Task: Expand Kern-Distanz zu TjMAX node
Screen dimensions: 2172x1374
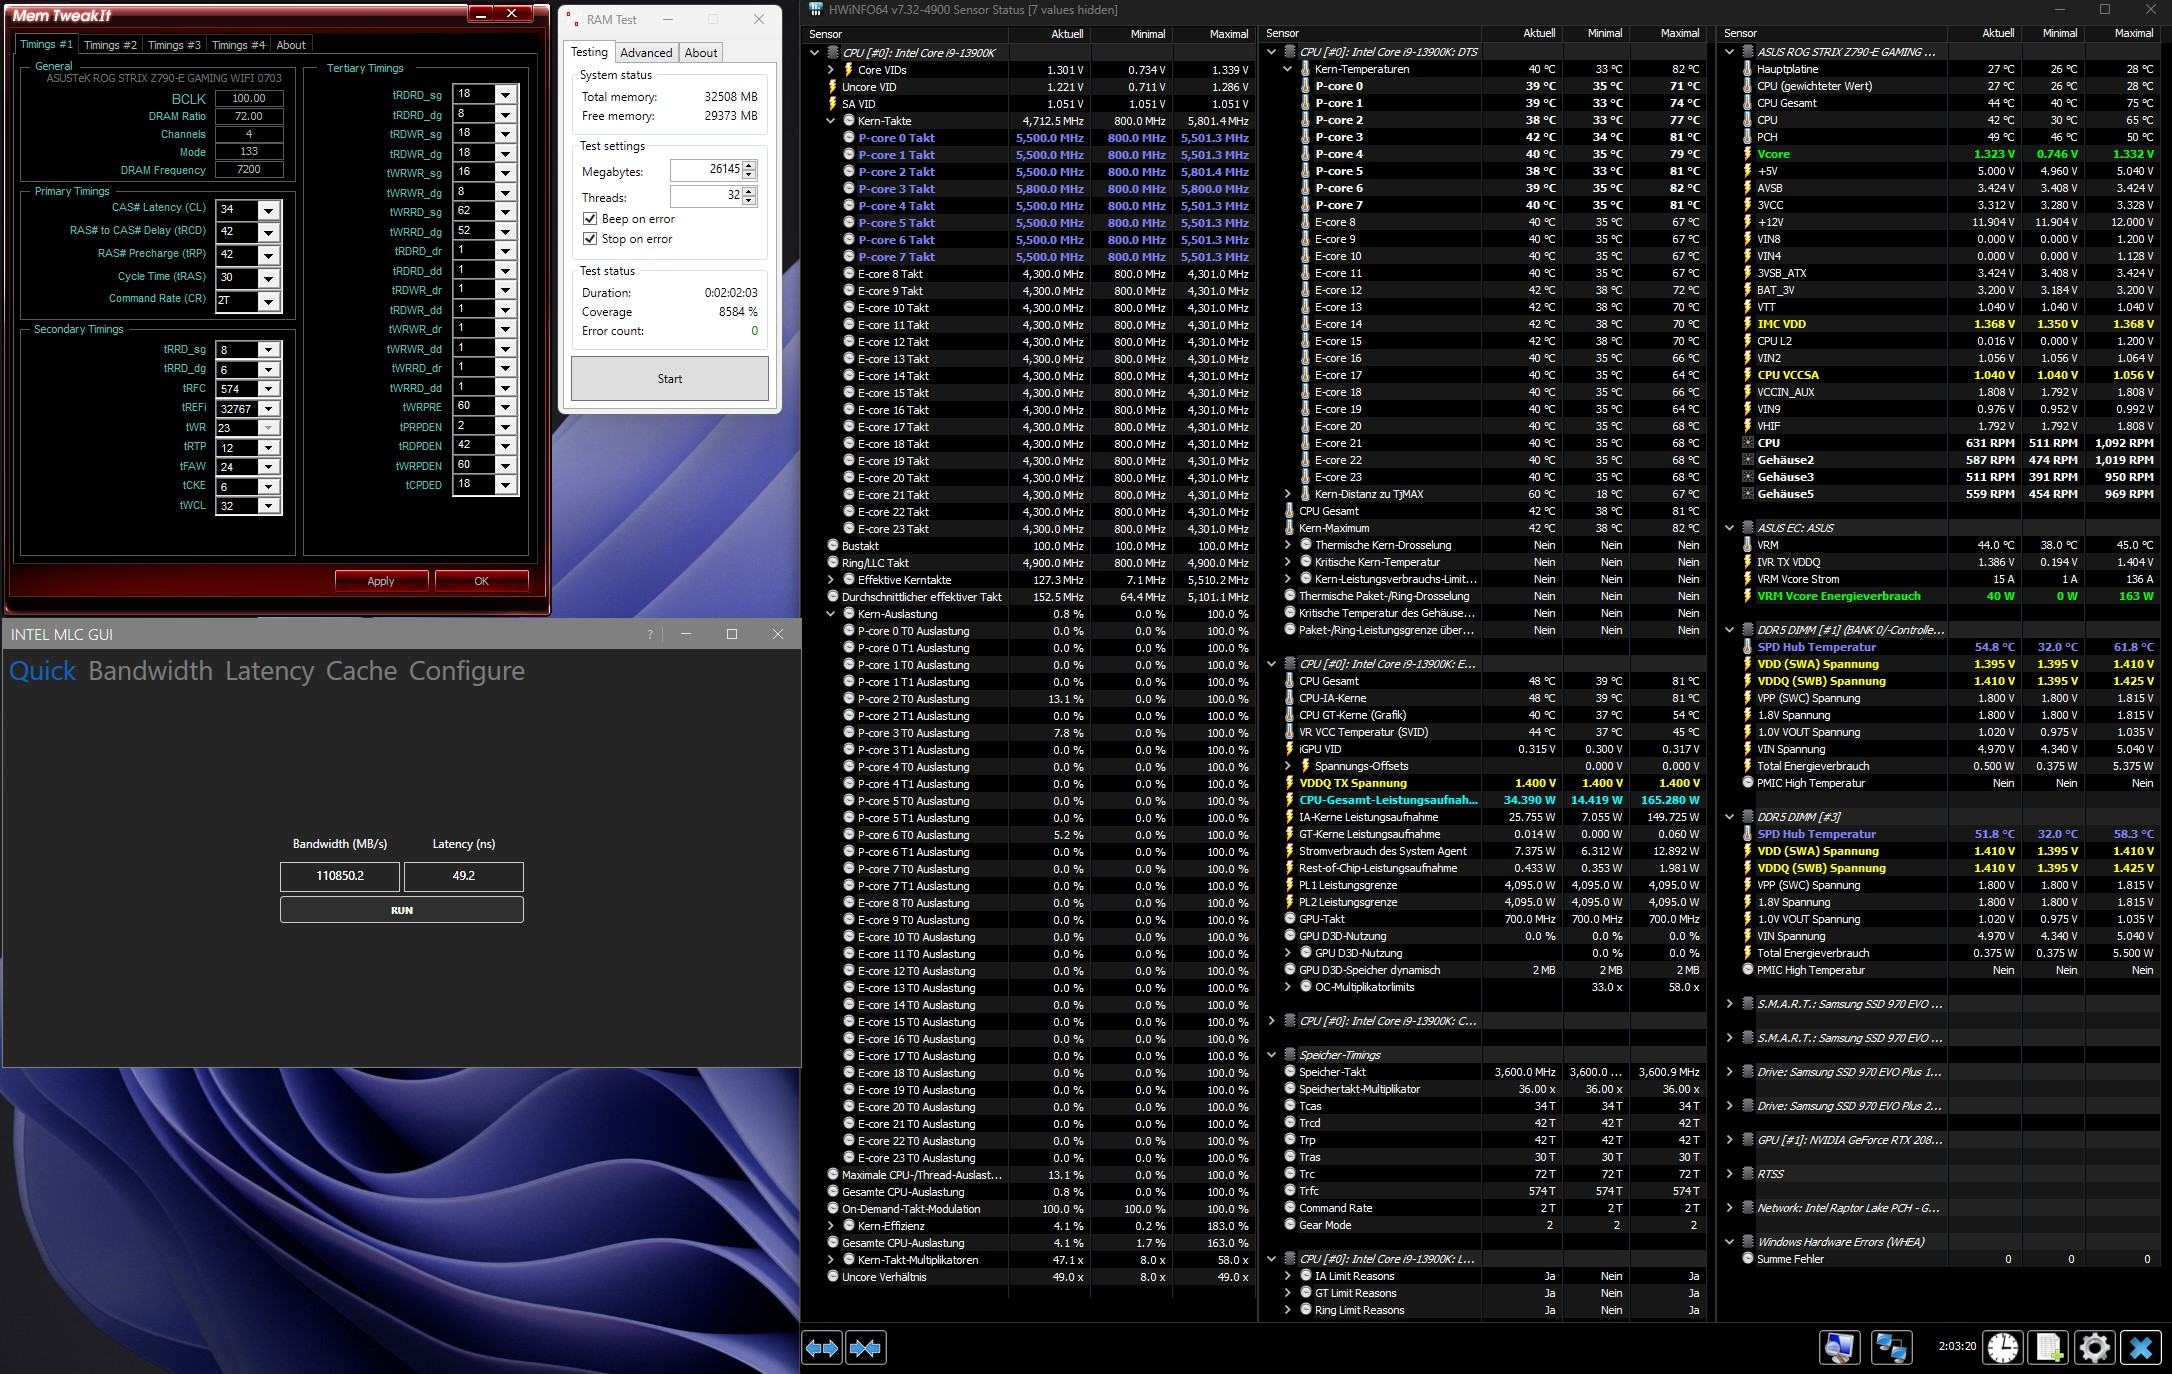Action: click(x=1288, y=494)
